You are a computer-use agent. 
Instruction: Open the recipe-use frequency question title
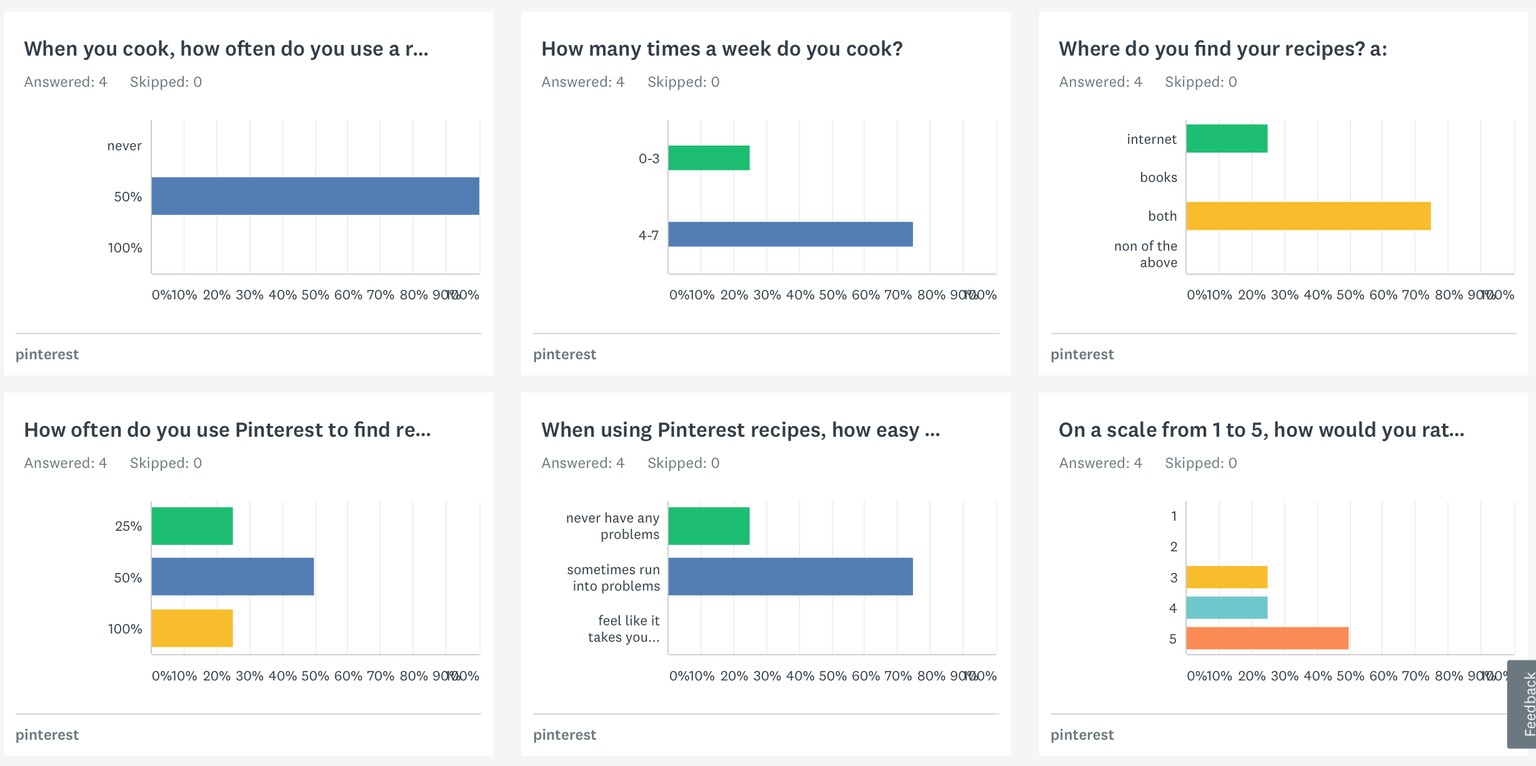(226, 49)
